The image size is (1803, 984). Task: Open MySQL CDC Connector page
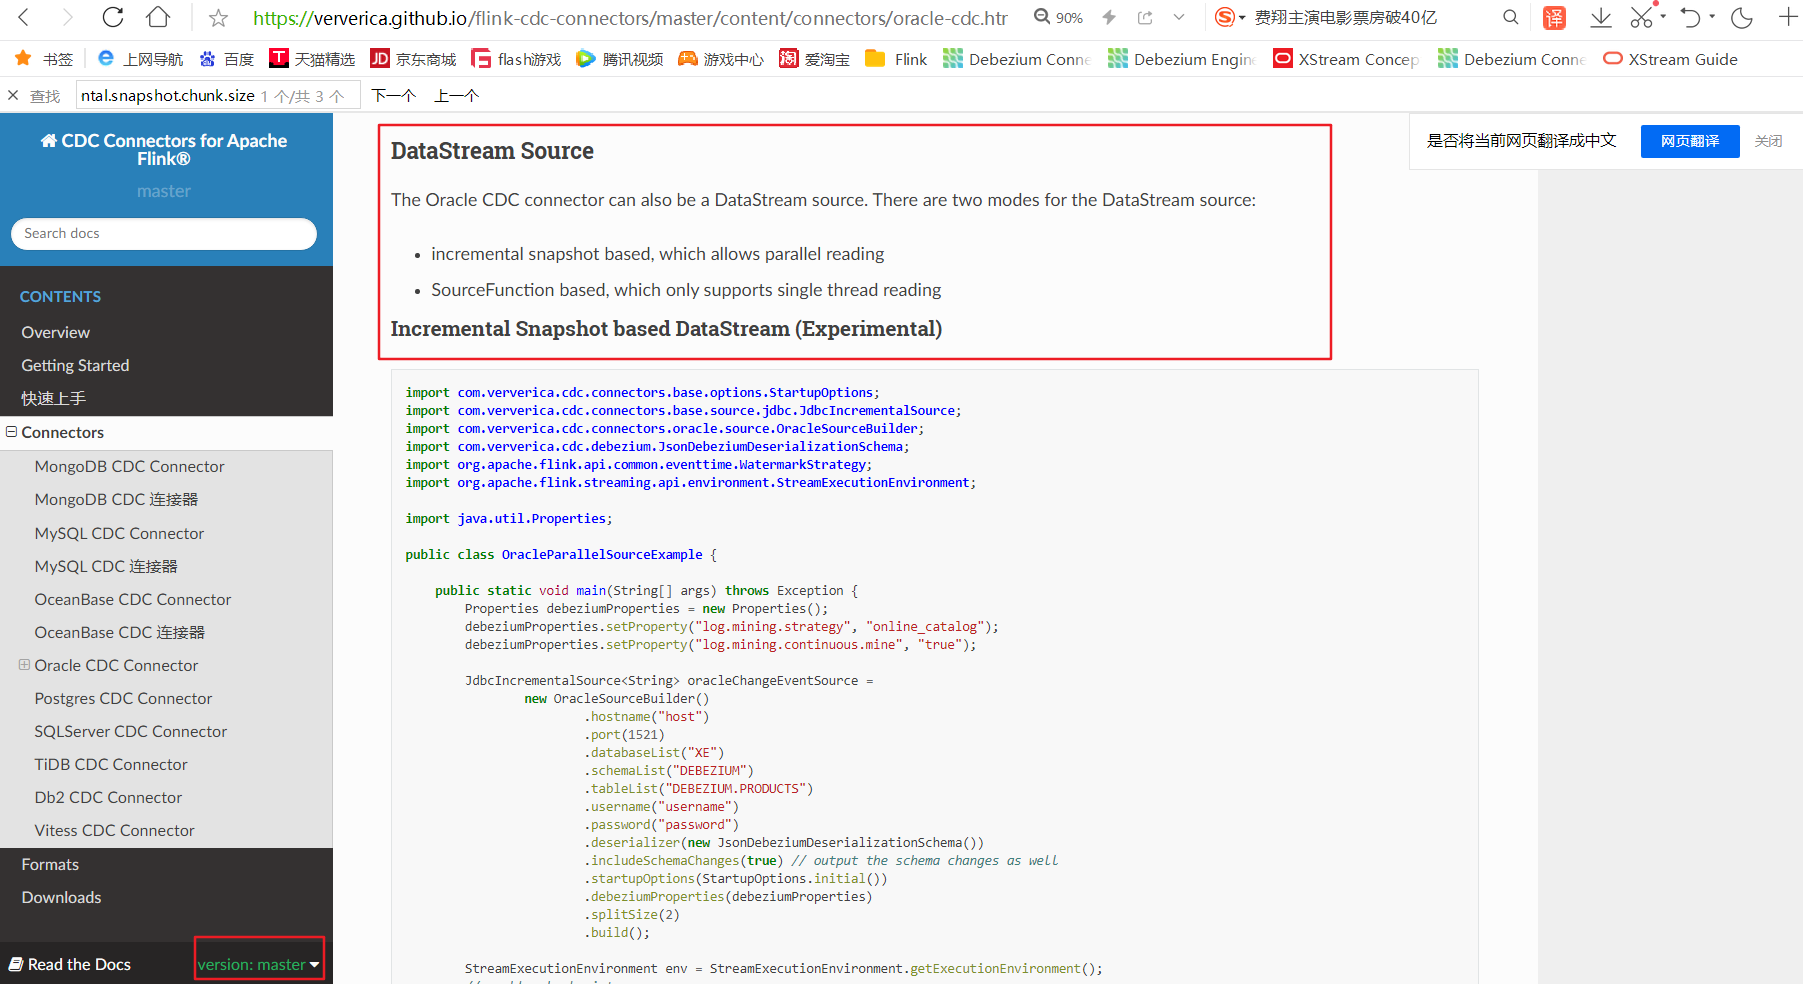pos(120,533)
